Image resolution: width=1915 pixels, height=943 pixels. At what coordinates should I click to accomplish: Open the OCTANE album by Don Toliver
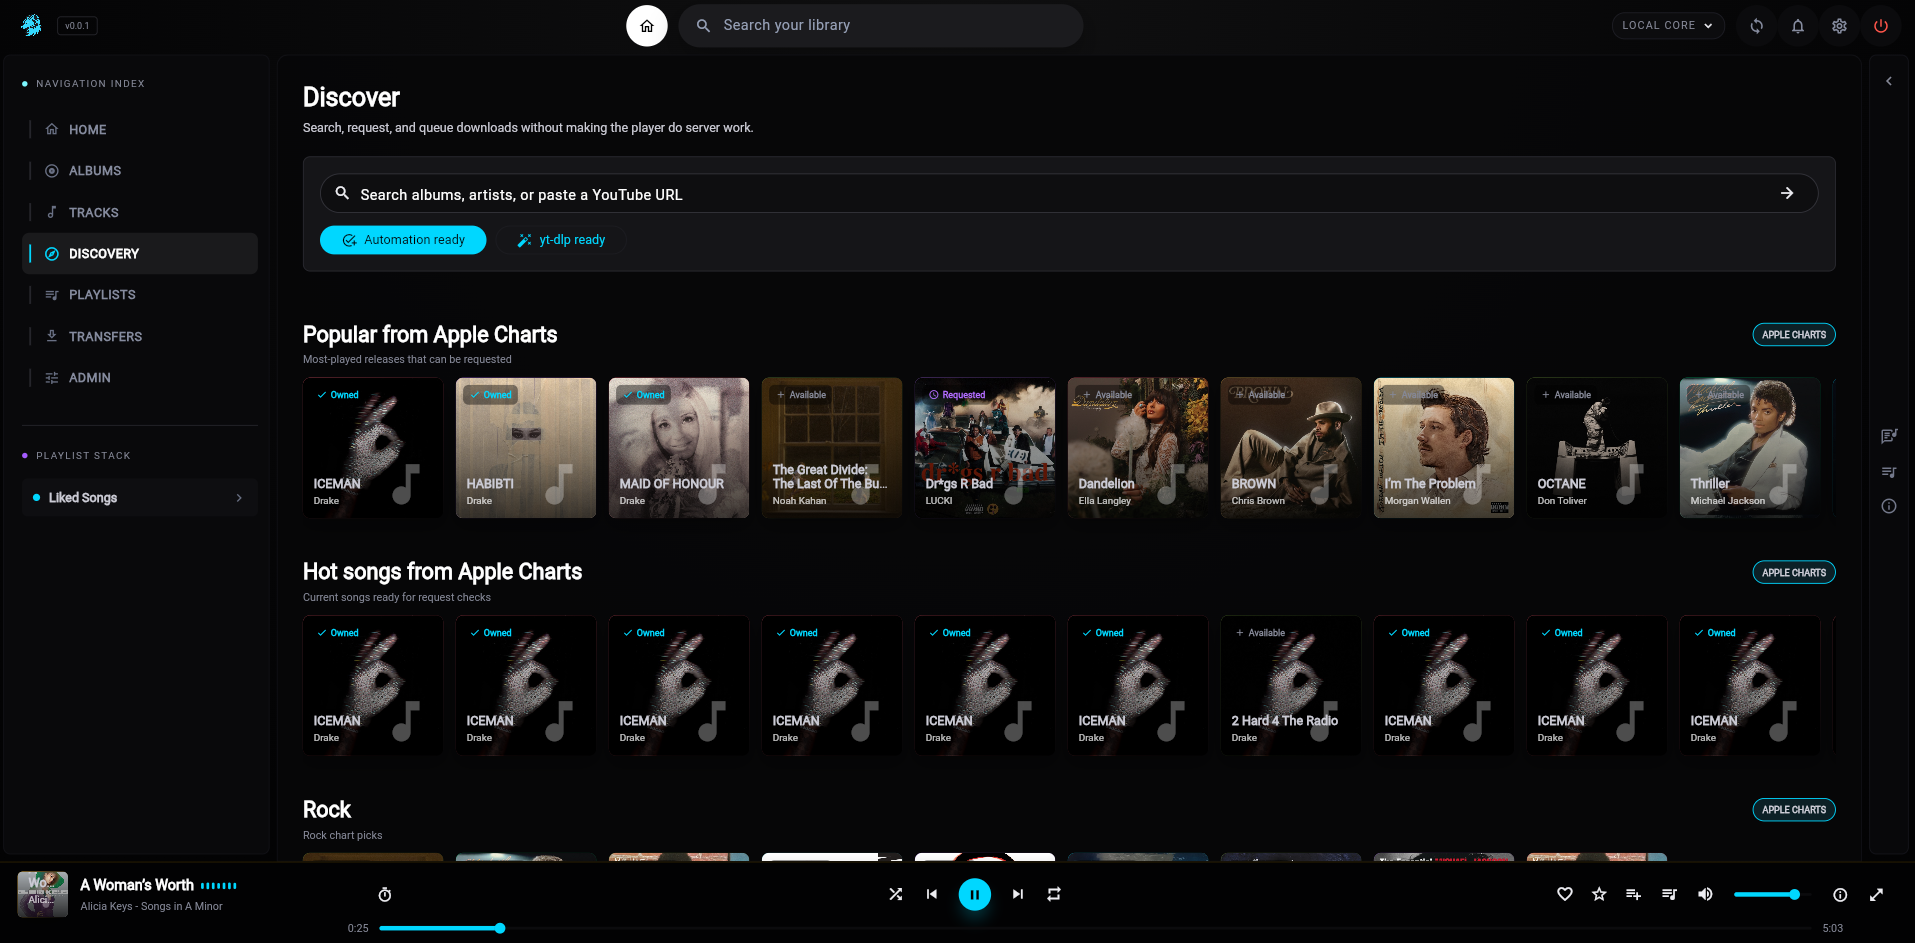tap(1597, 448)
